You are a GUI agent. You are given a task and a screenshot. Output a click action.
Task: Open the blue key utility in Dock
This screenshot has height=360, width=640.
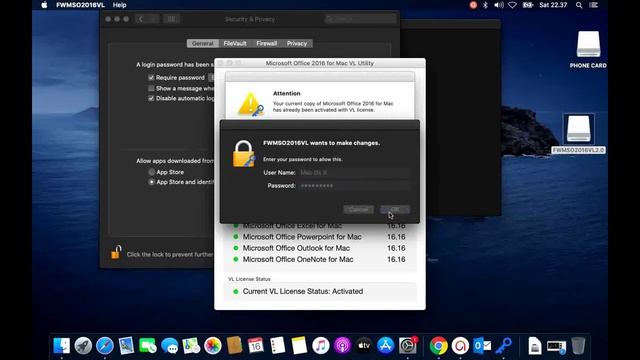tap(504, 346)
